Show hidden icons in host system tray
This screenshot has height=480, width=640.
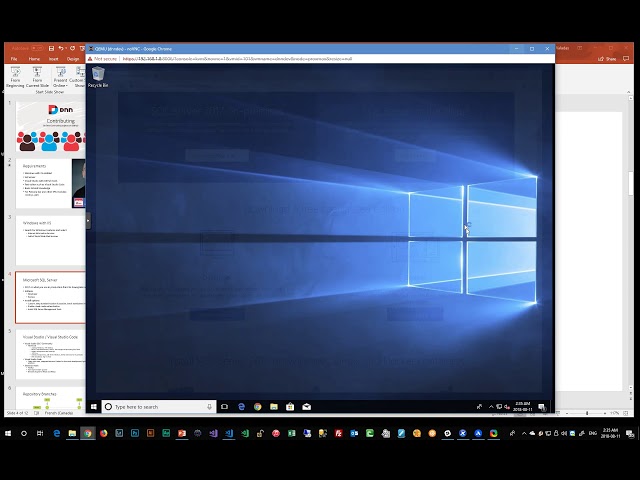click(x=524, y=433)
